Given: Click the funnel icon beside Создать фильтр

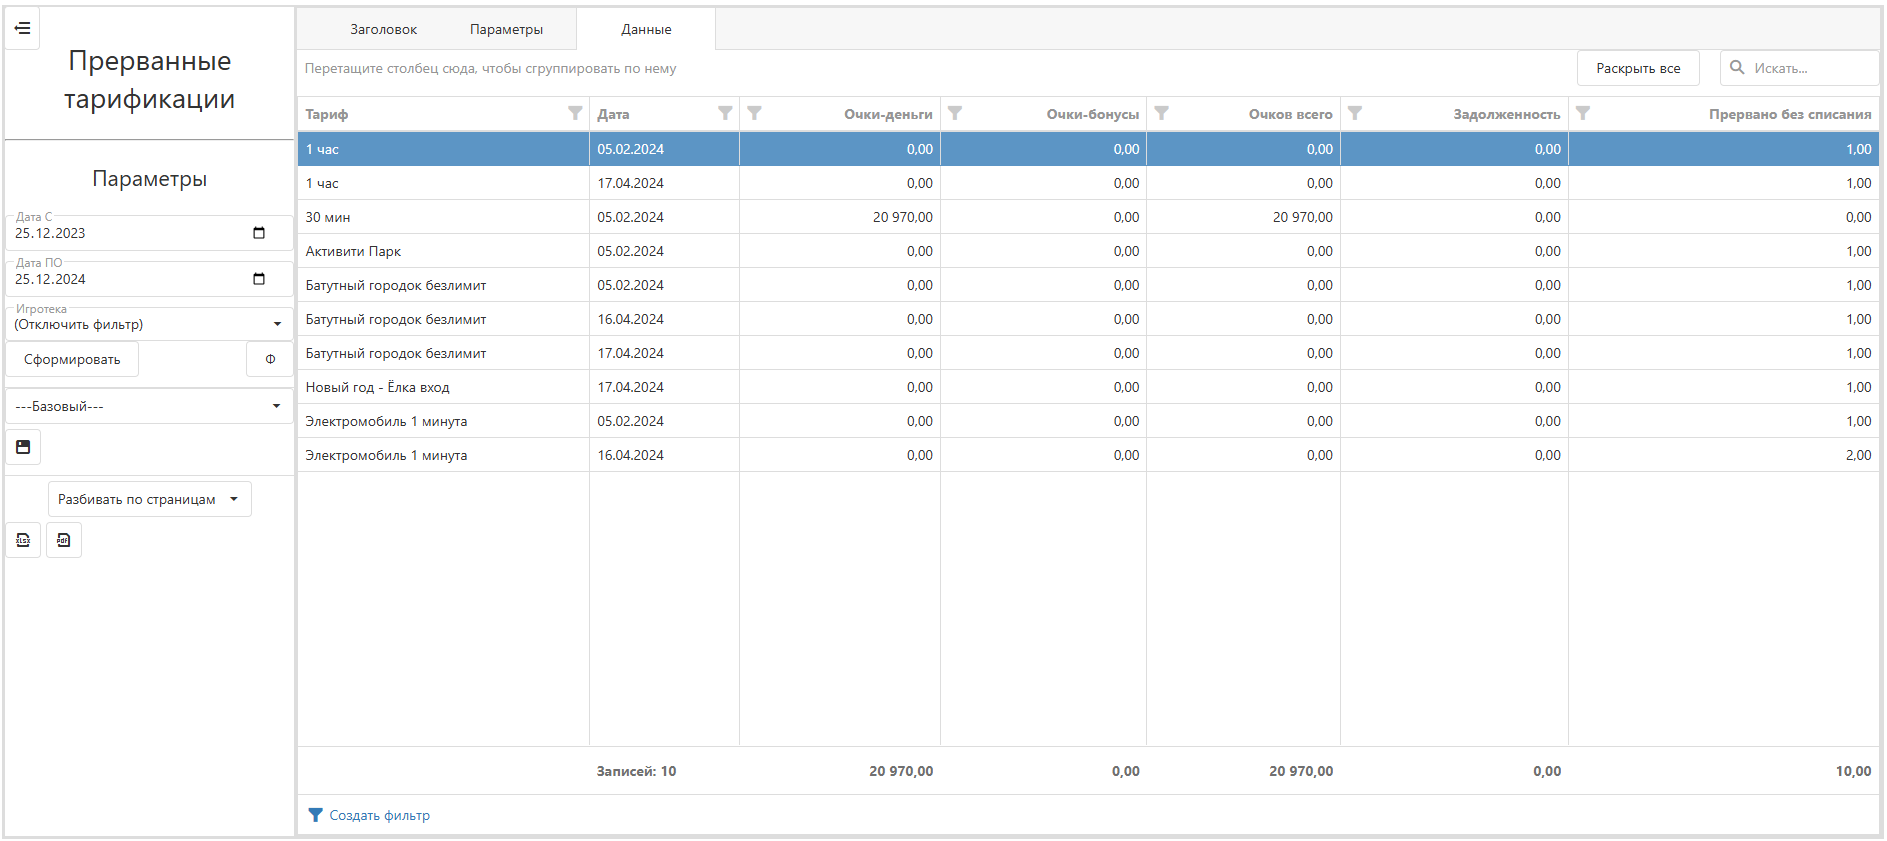Looking at the screenshot, I should [x=316, y=815].
